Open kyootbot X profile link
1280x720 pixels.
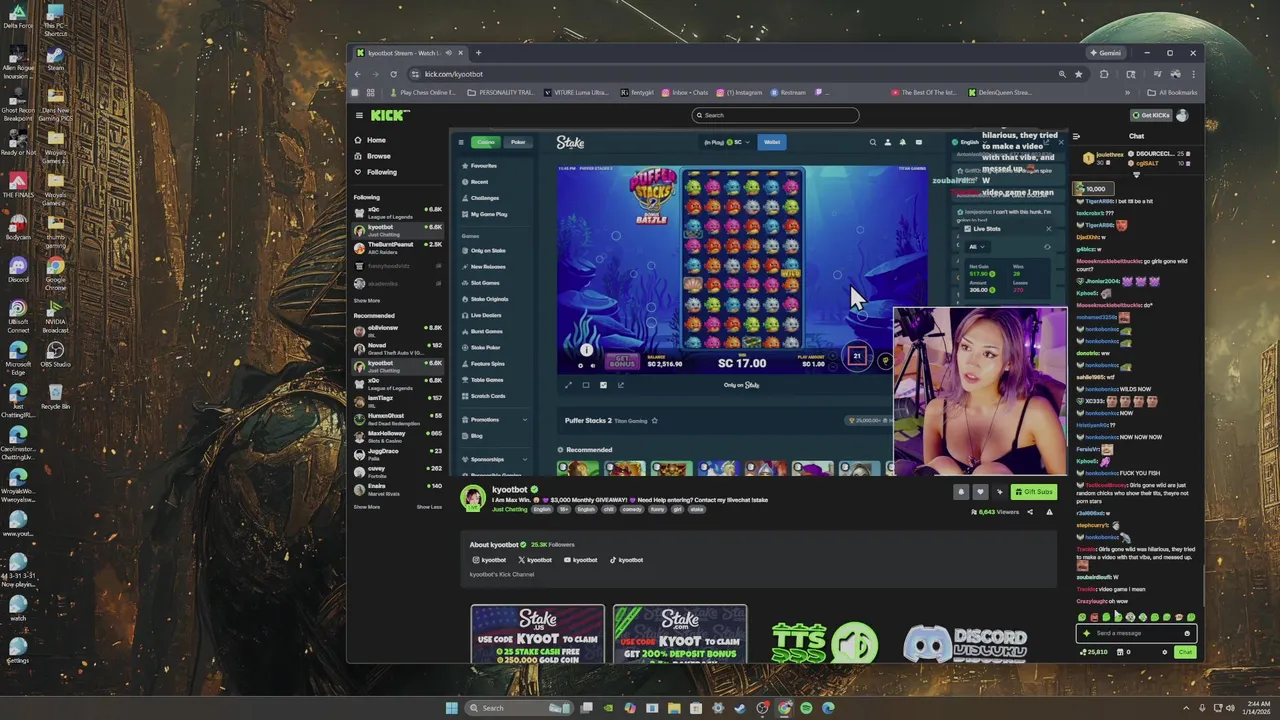pos(535,560)
